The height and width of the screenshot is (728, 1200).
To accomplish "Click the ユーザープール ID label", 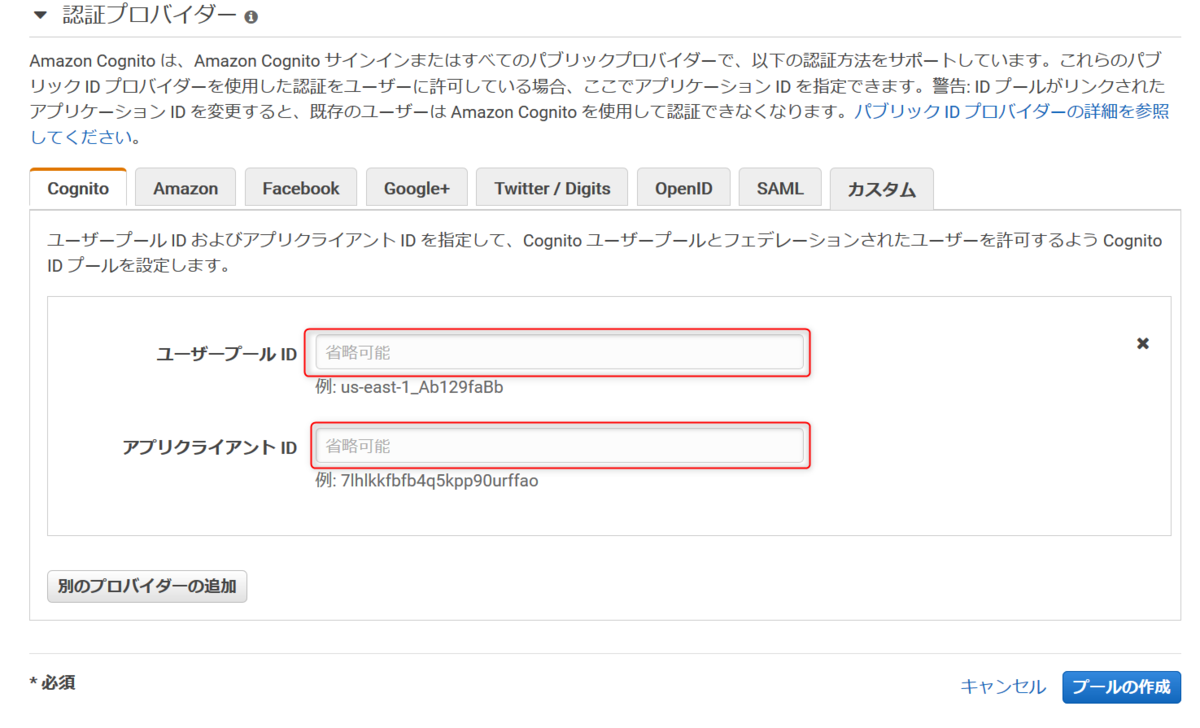I will point(226,354).
